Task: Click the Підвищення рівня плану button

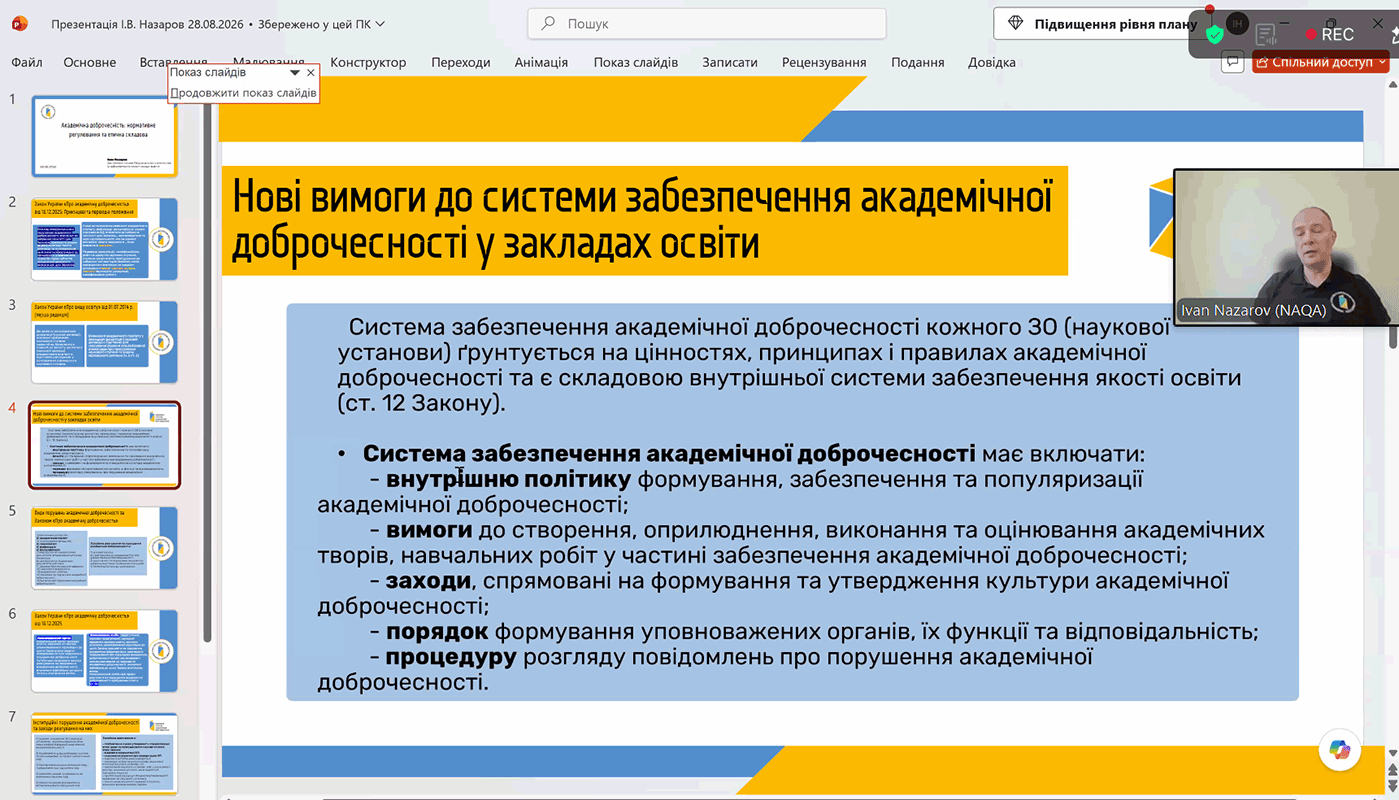Action: tap(1102, 24)
